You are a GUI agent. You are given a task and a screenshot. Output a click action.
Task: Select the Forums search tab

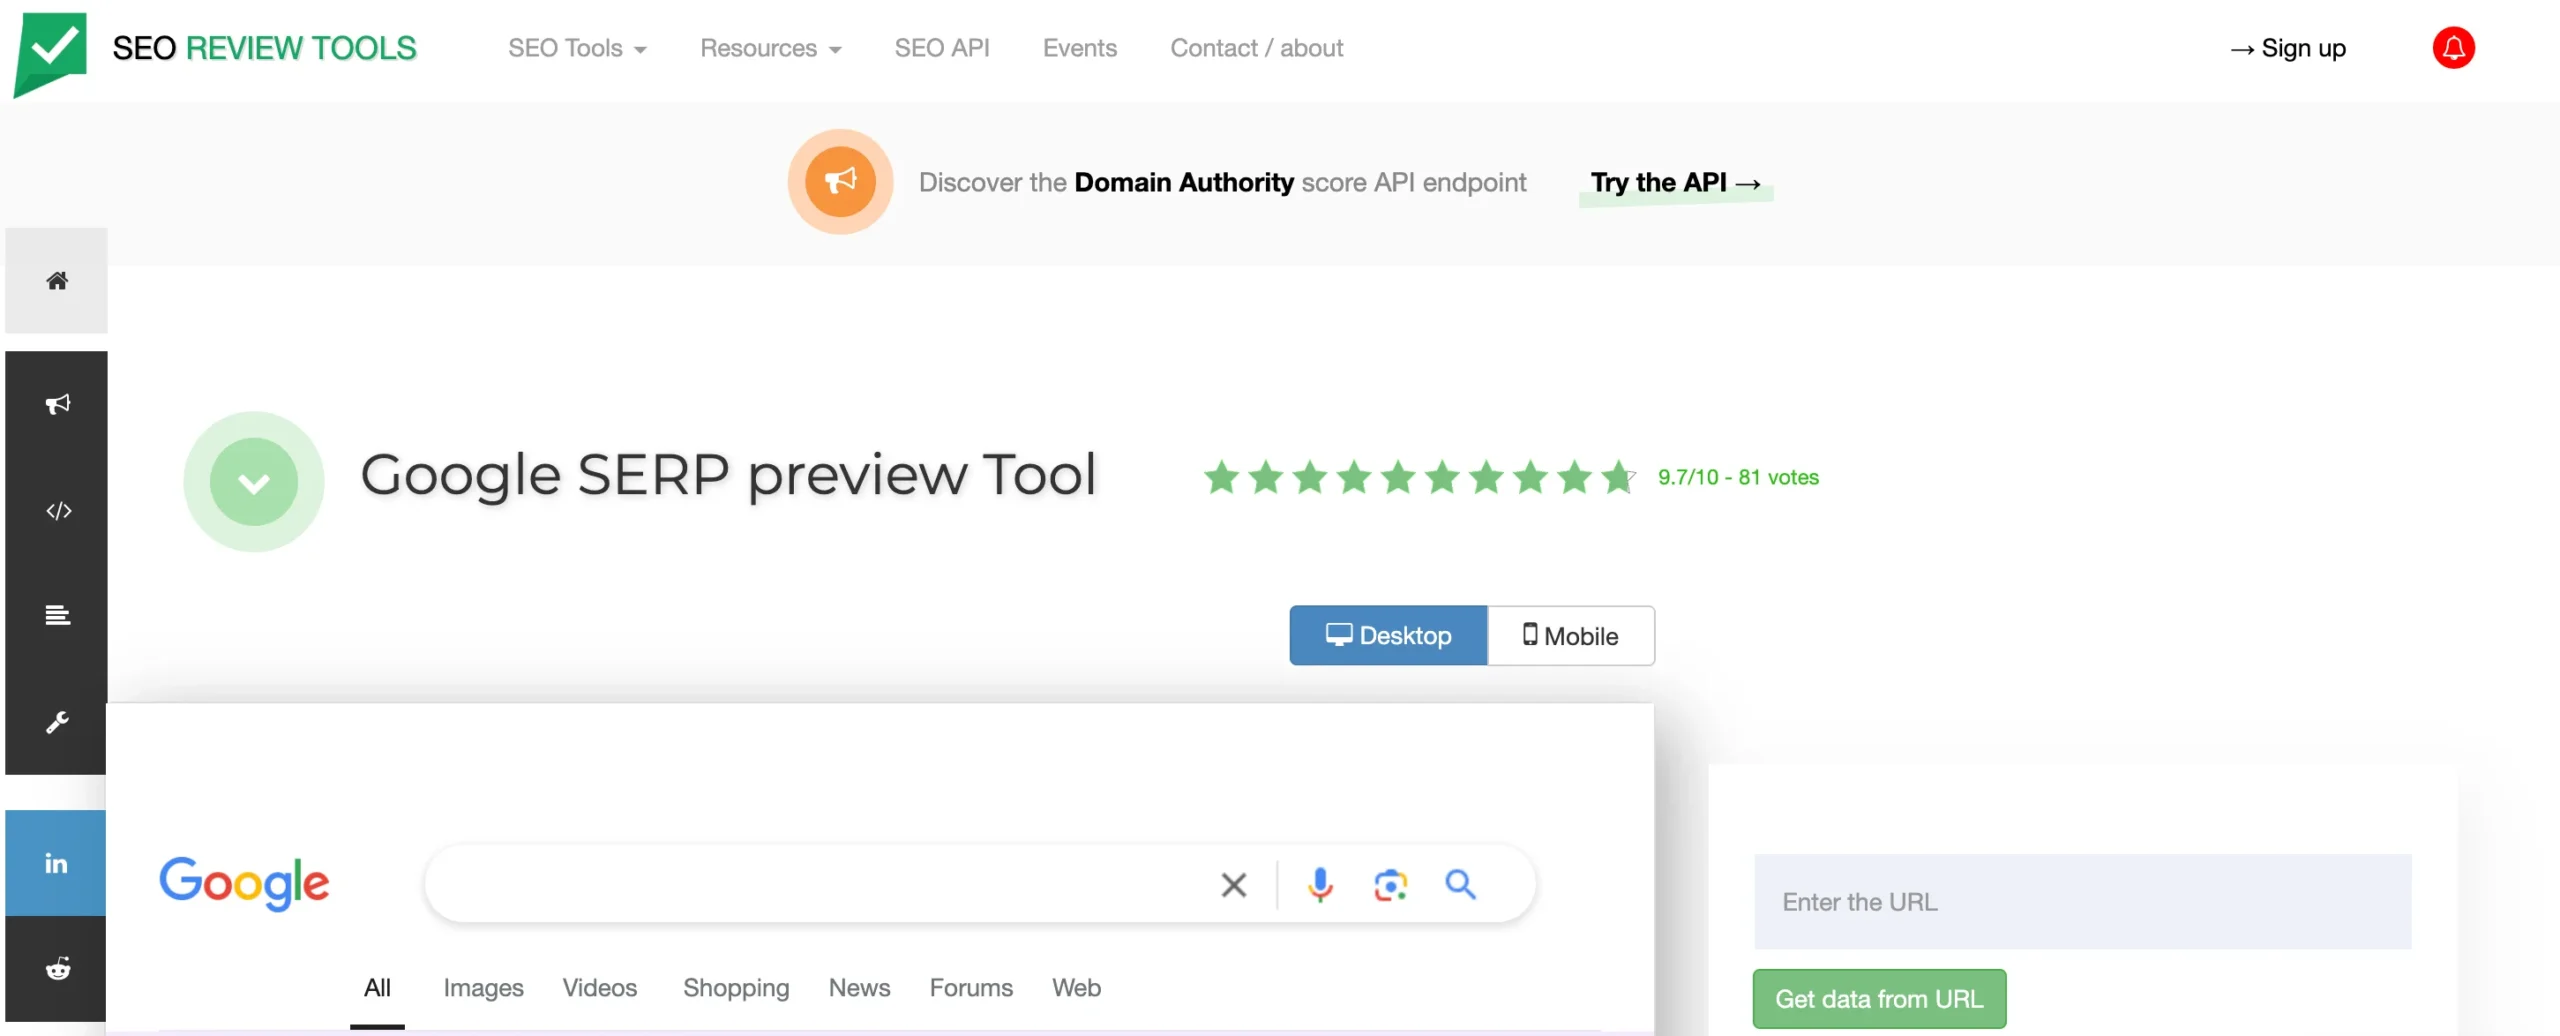point(971,988)
